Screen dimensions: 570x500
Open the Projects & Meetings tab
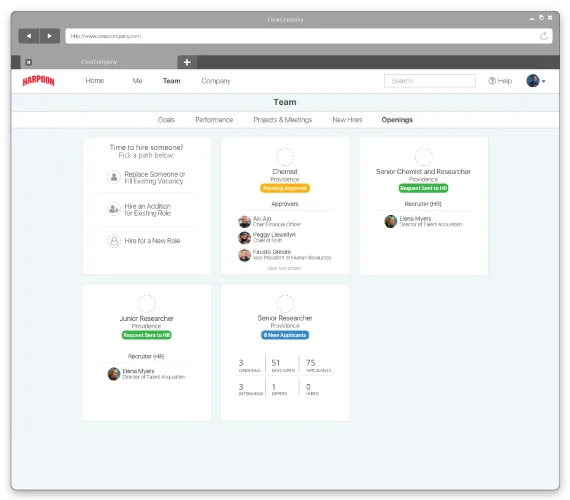tap(282, 120)
